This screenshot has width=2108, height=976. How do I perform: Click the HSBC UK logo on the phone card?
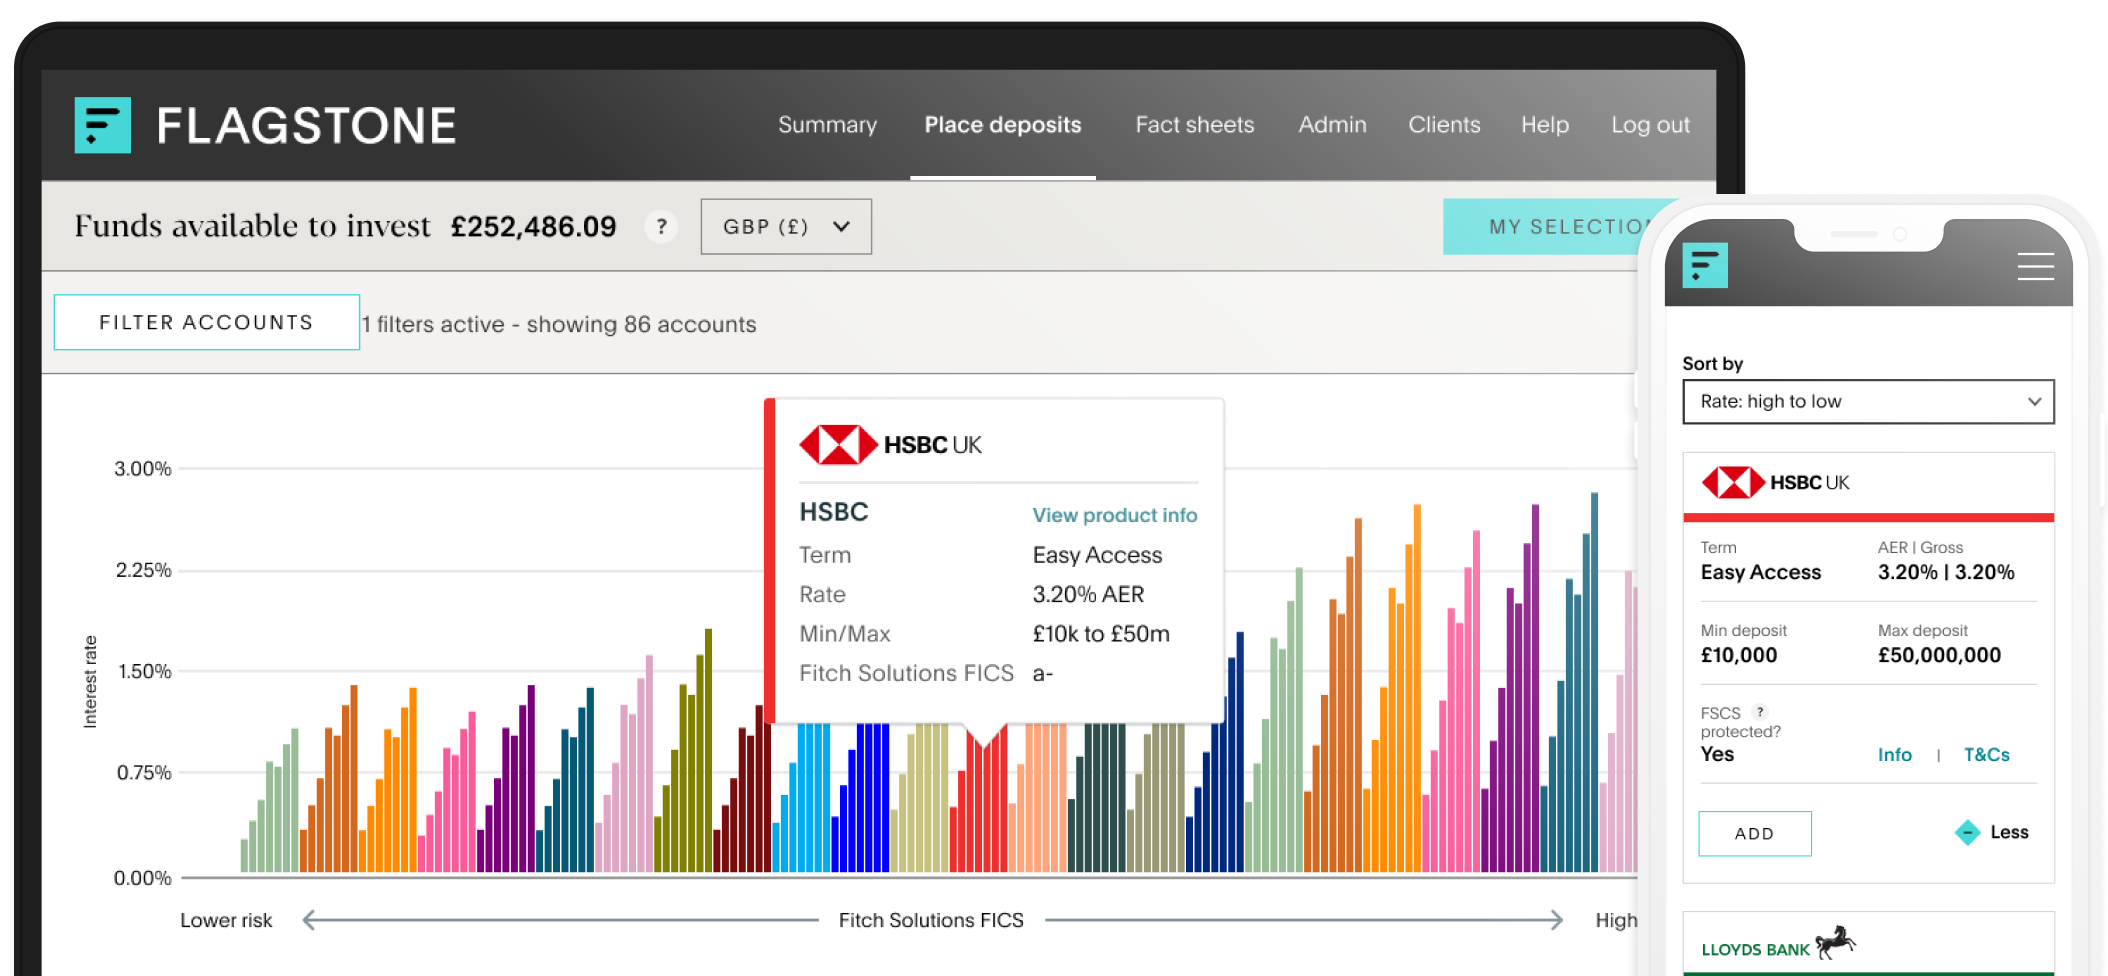(1775, 482)
